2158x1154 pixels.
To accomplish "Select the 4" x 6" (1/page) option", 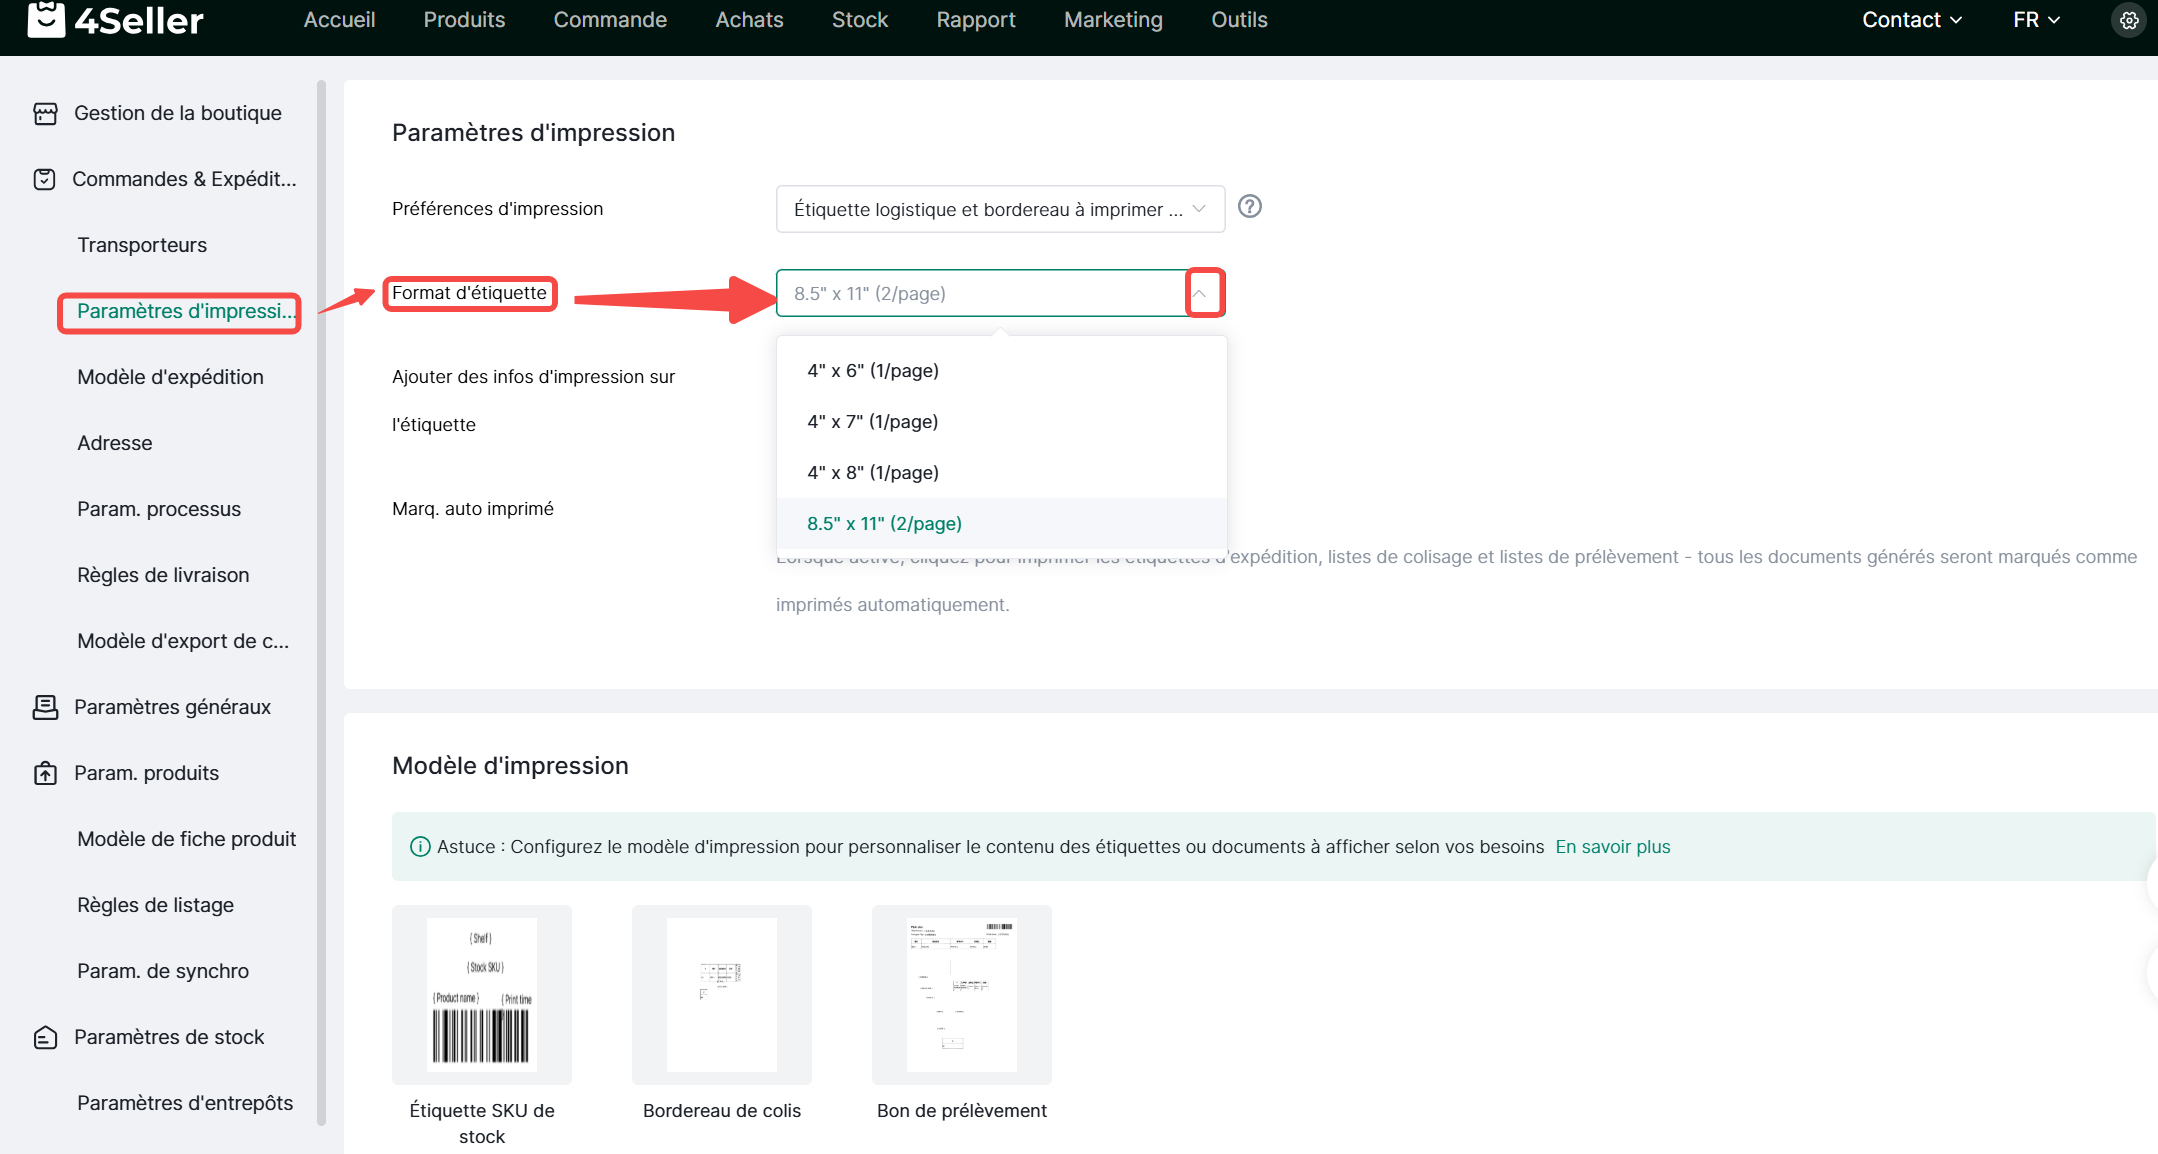I will [872, 371].
